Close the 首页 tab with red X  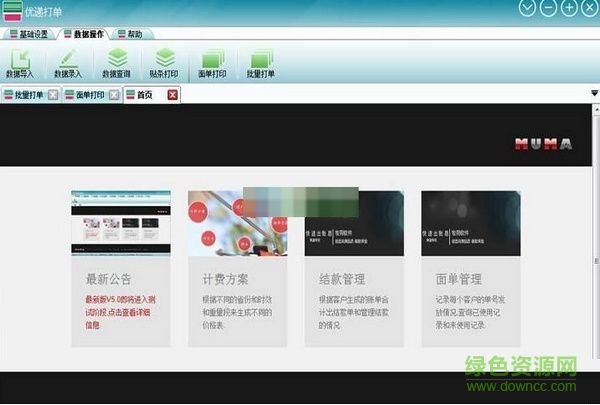173,95
